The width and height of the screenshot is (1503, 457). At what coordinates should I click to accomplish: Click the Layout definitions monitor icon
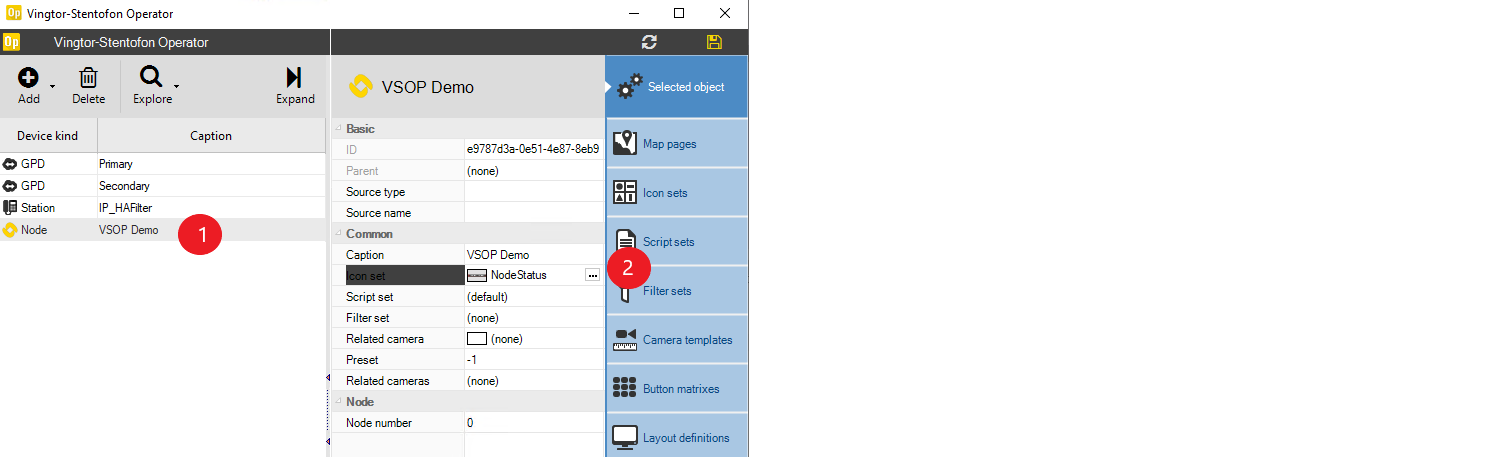click(625, 437)
